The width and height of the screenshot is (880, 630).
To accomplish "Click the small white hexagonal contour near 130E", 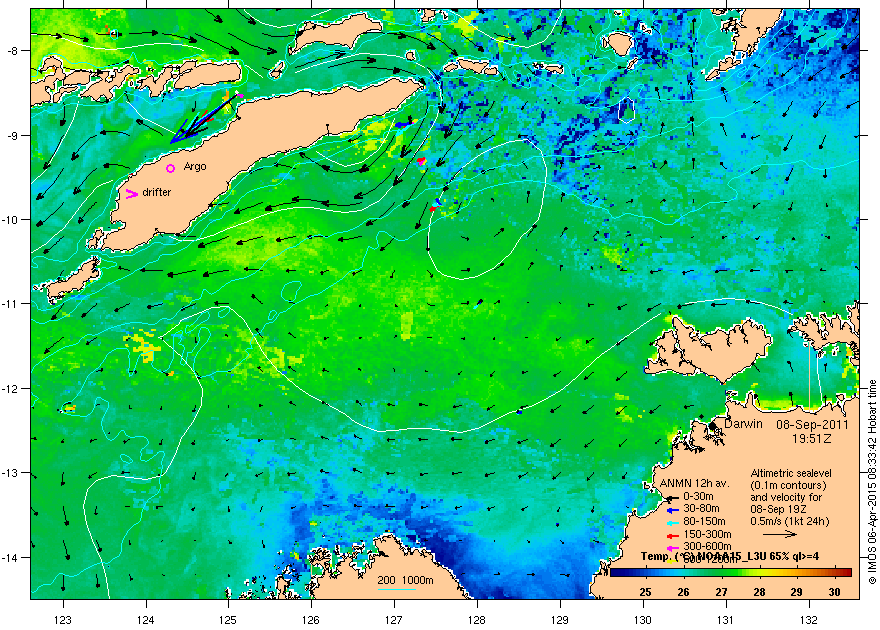I will 626,110.
